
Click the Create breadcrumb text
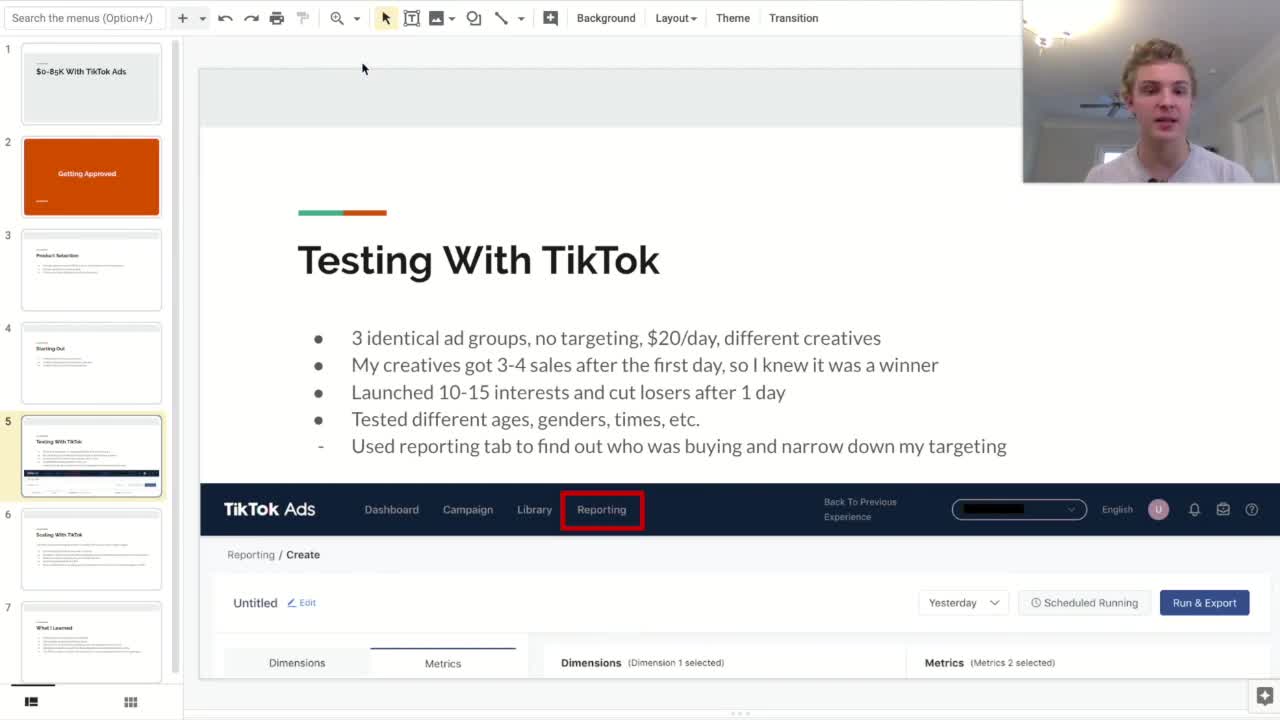pyautogui.click(x=303, y=555)
